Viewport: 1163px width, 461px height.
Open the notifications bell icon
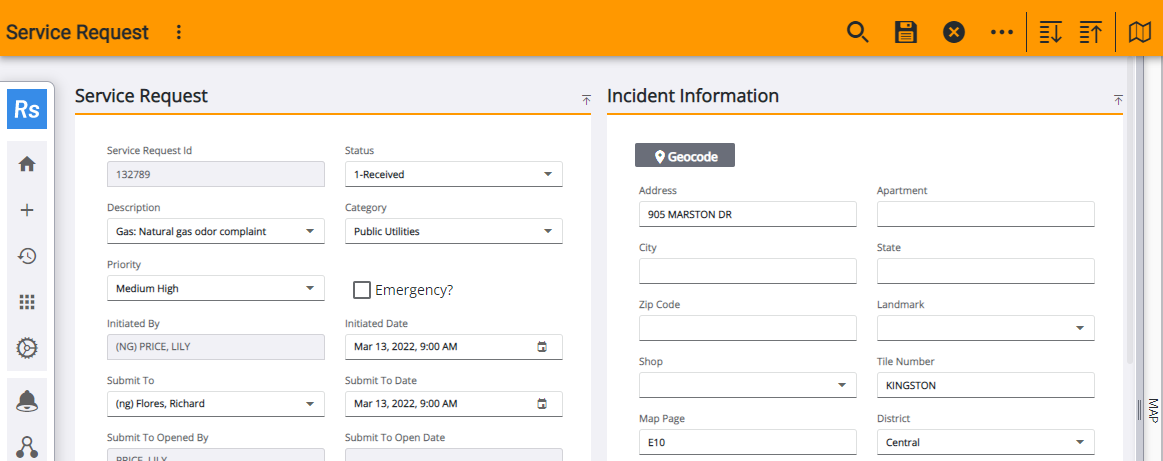coord(27,401)
